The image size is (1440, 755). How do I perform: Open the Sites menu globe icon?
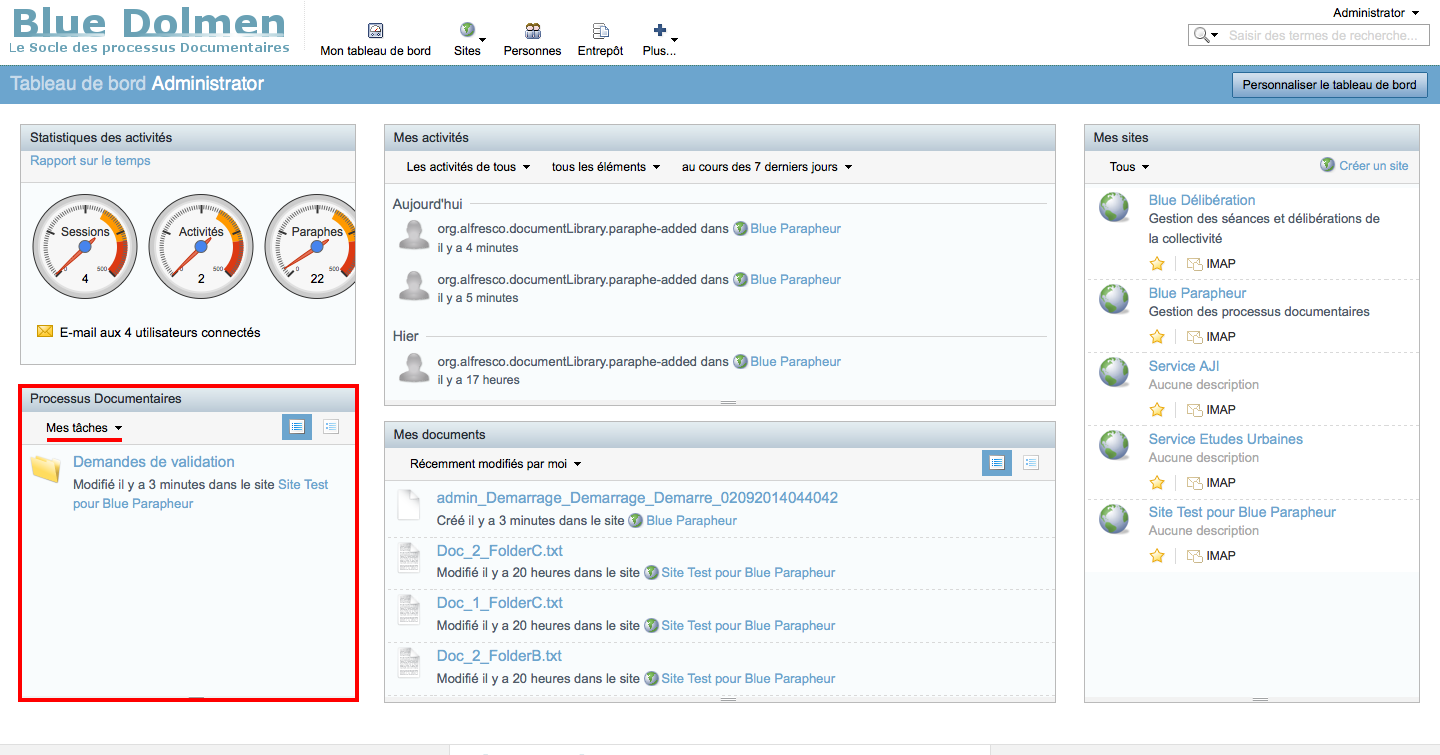click(467, 31)
